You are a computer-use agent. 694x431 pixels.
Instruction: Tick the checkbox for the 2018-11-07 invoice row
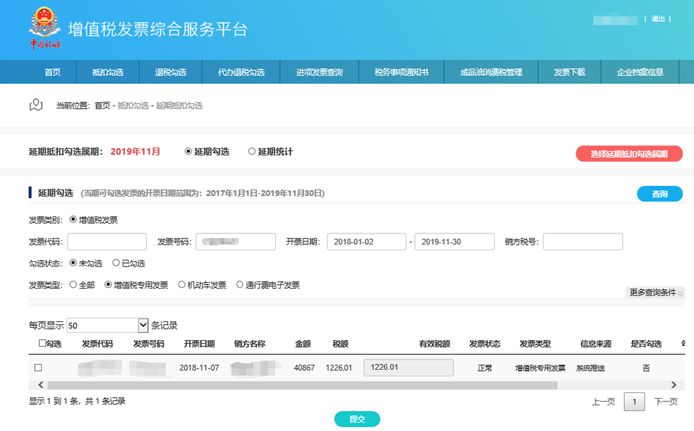[x=38, y=368]
